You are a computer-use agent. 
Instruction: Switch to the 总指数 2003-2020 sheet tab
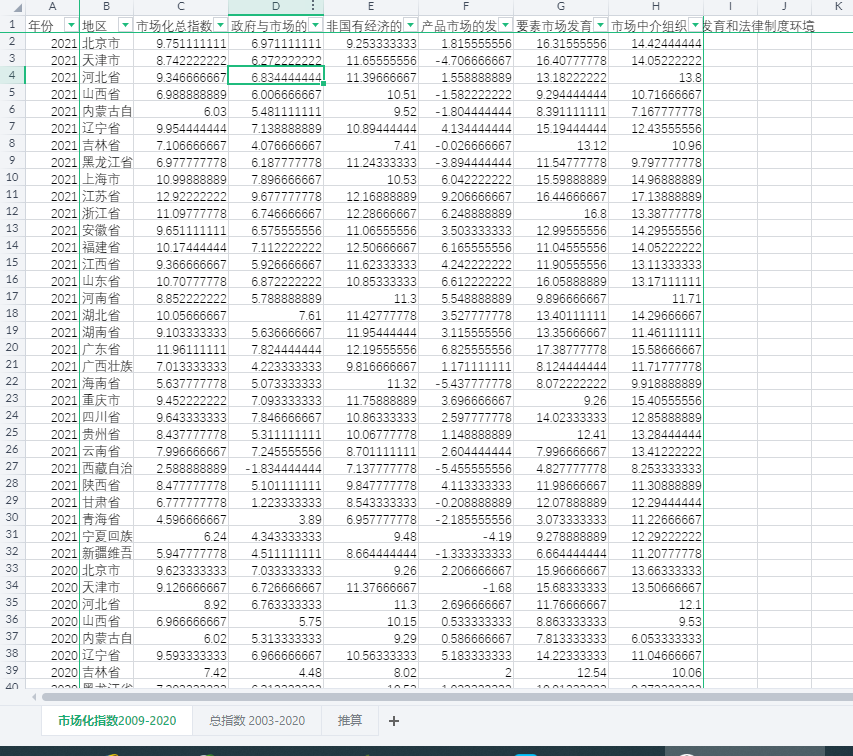tap(257, 720)
